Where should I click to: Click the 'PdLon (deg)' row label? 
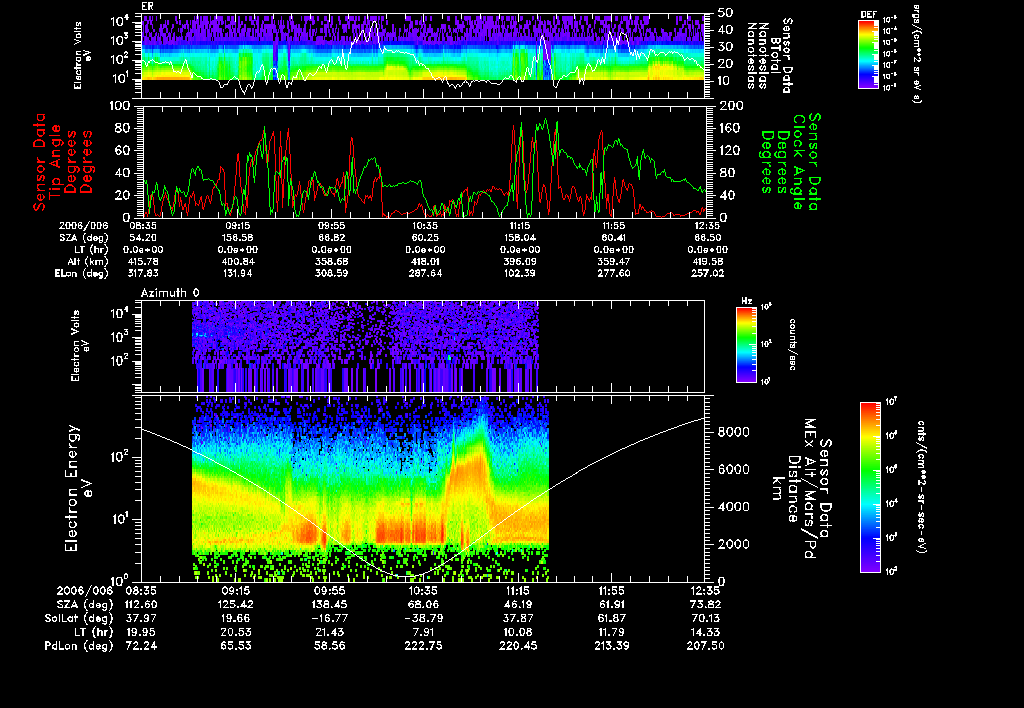78,645
